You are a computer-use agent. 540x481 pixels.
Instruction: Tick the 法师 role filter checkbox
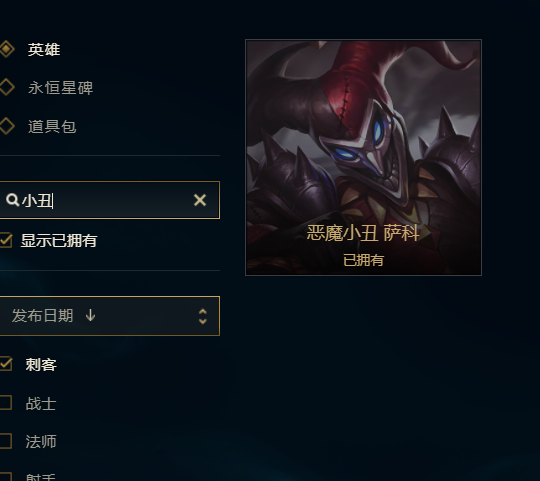[6, 441]
